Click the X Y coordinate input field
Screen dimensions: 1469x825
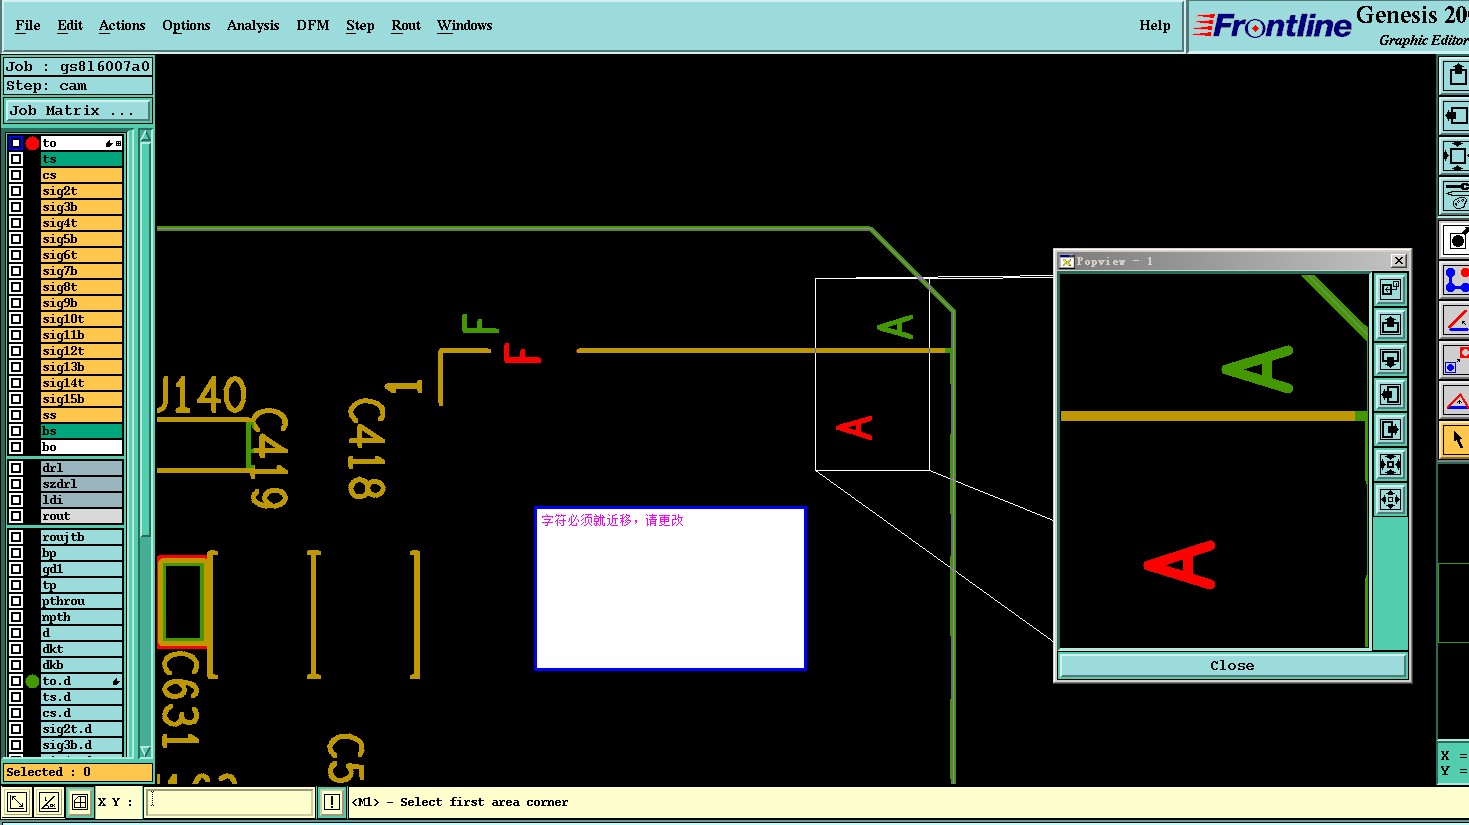click(x=230, y=802)
